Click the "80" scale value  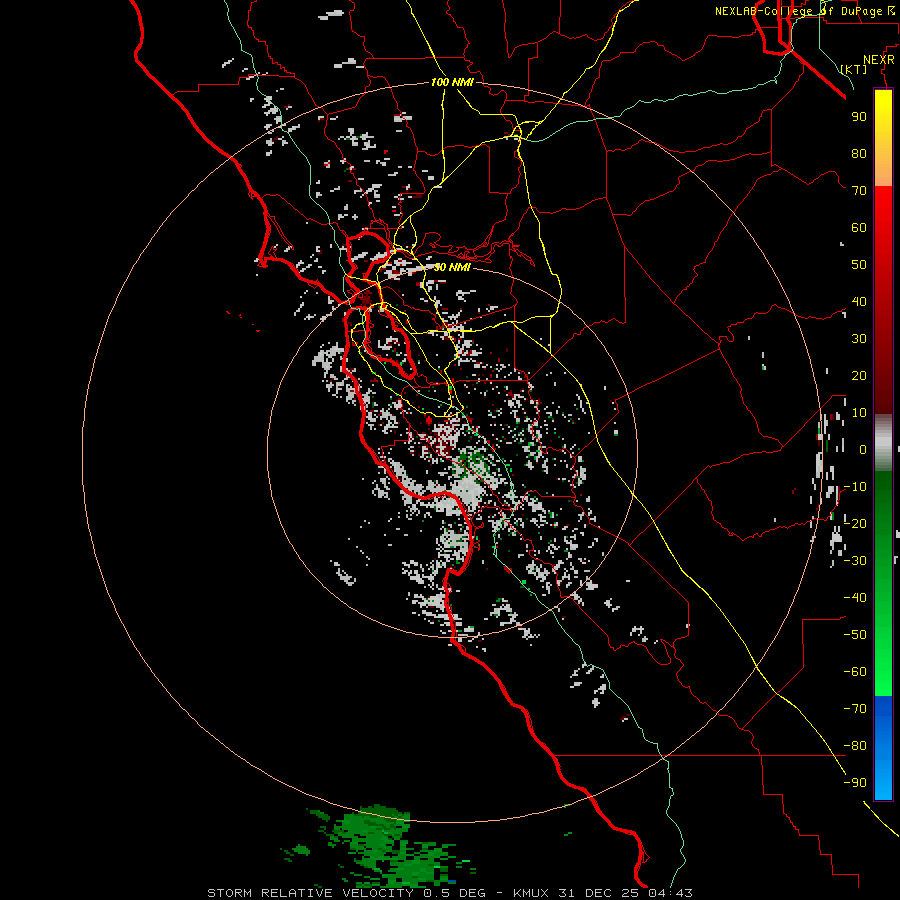pyautogui.click(x=859, y=153)
